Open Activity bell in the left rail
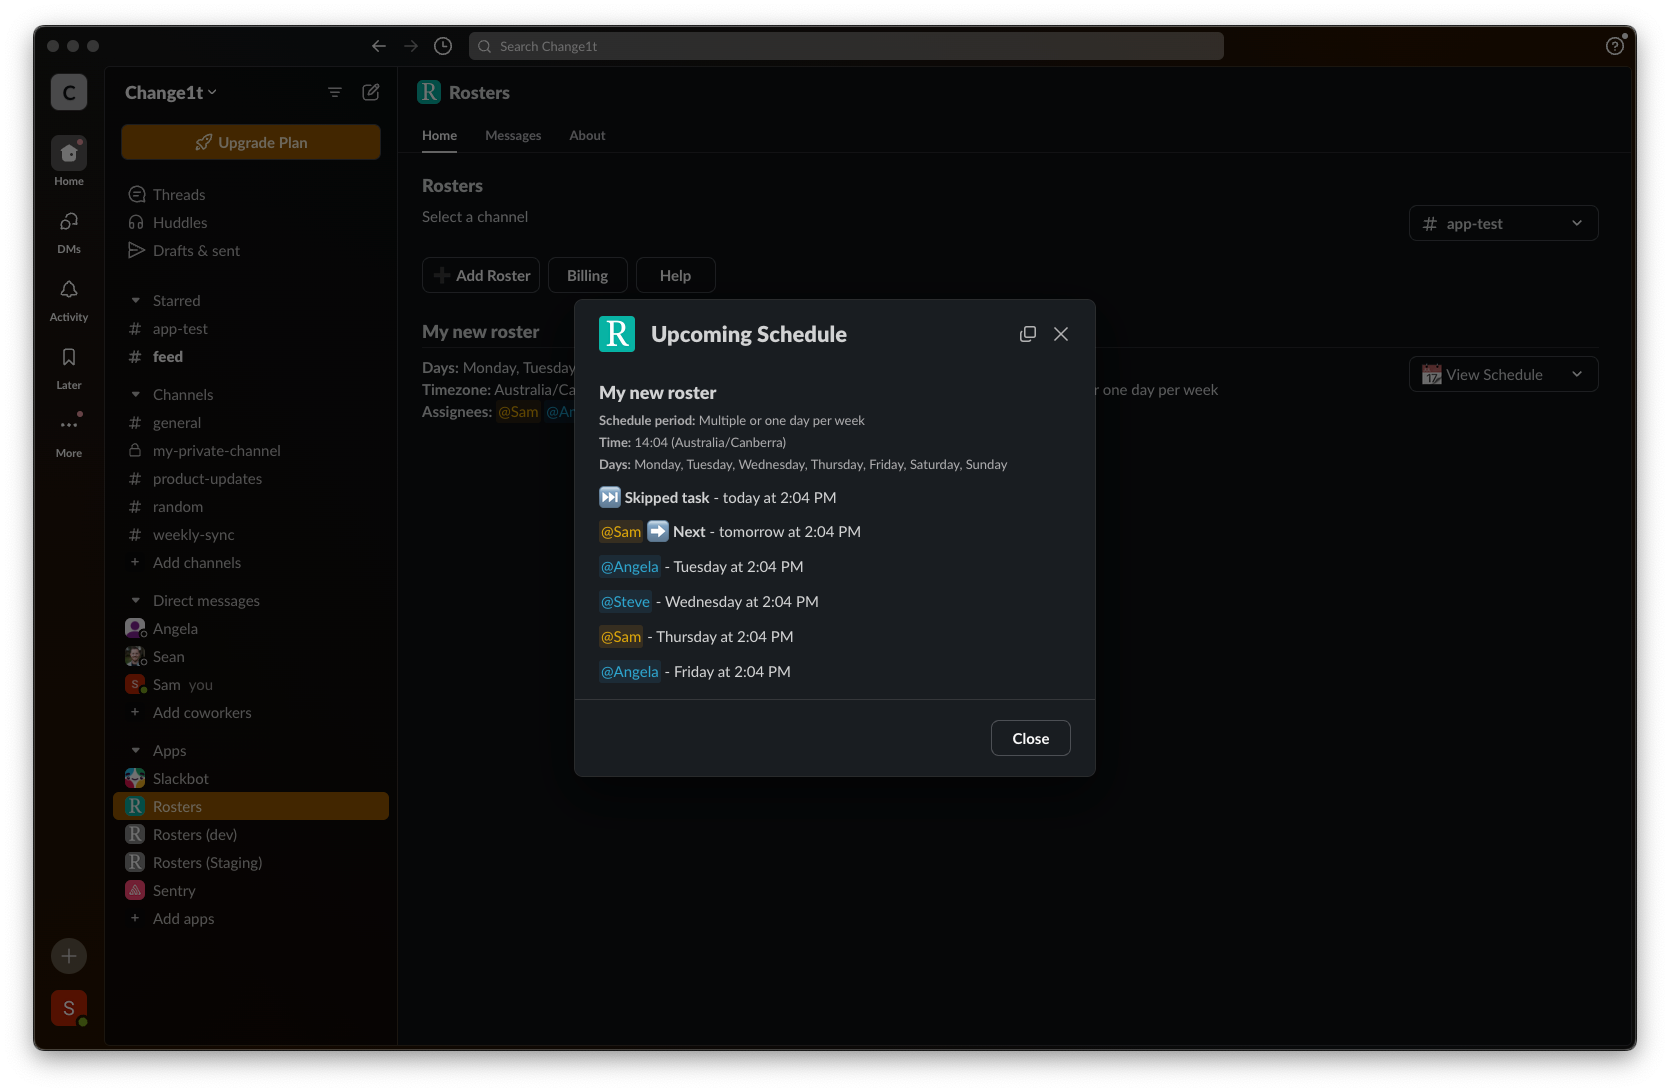This screenshot has height=1092, width=1670. (69, 298)
